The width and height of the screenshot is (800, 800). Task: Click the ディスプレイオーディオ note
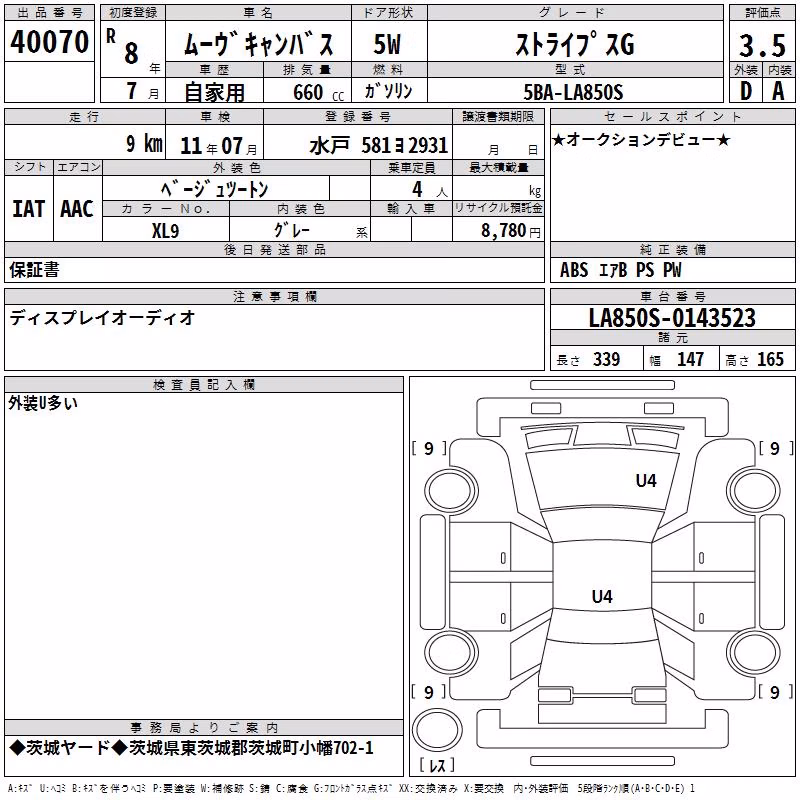(102, 318)
